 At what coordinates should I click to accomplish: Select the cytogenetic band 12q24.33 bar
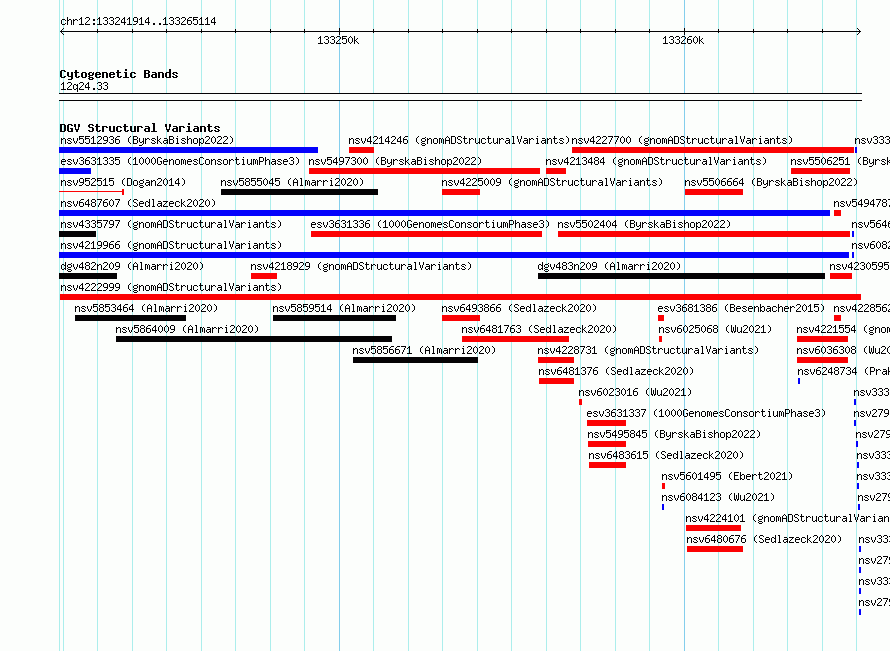click(460, 97)
